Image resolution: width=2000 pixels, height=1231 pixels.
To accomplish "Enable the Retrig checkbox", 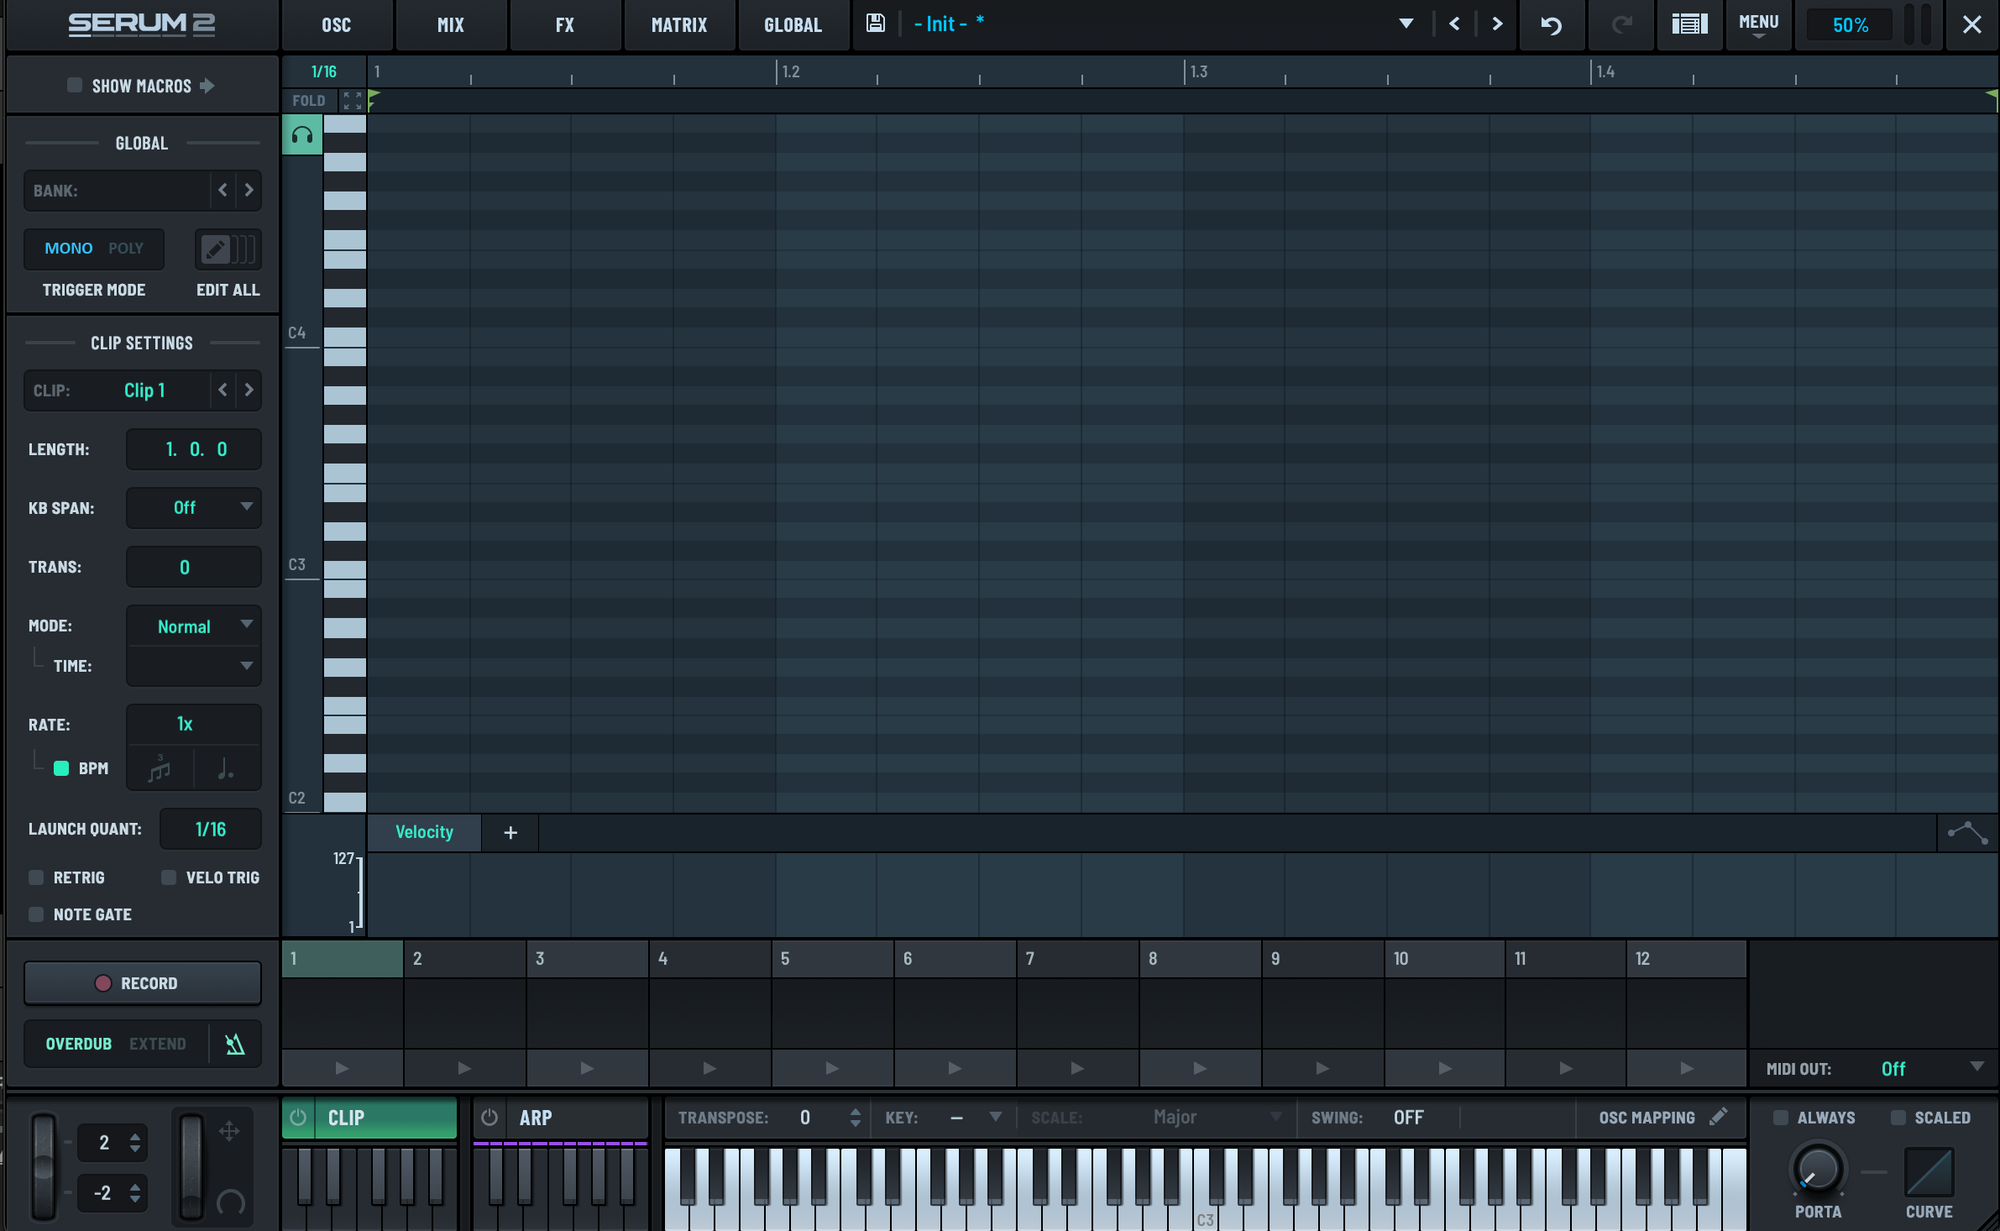I will [37, 878].
